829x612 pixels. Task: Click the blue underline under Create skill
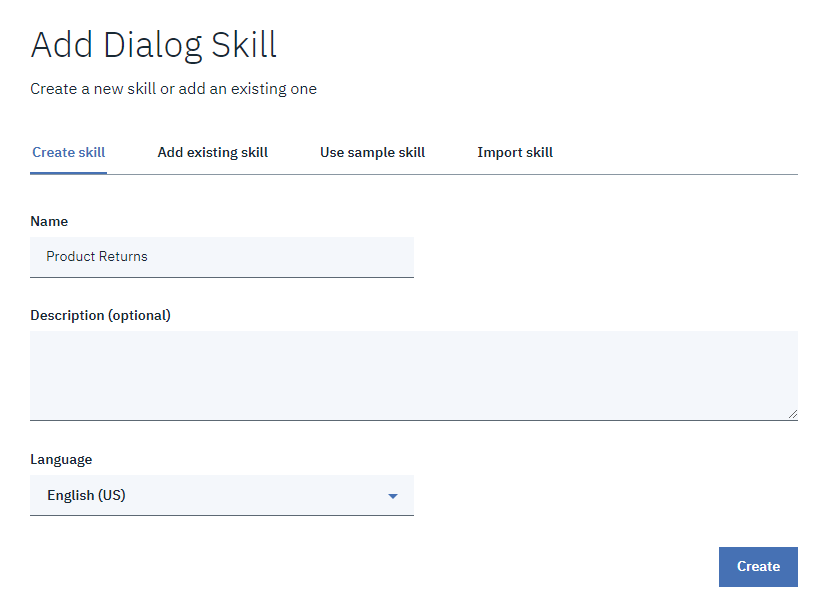[69, 172]
